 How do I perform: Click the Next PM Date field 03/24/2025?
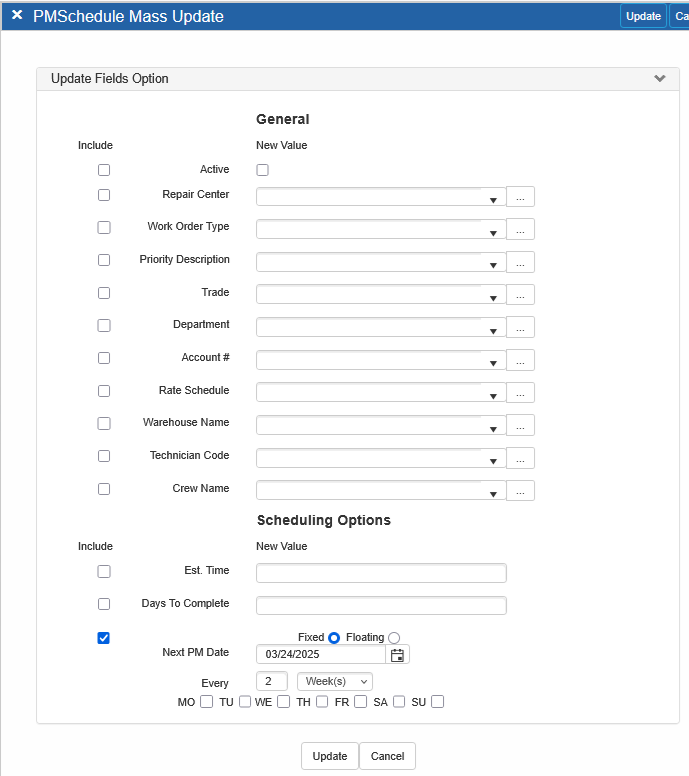[321, 654]
